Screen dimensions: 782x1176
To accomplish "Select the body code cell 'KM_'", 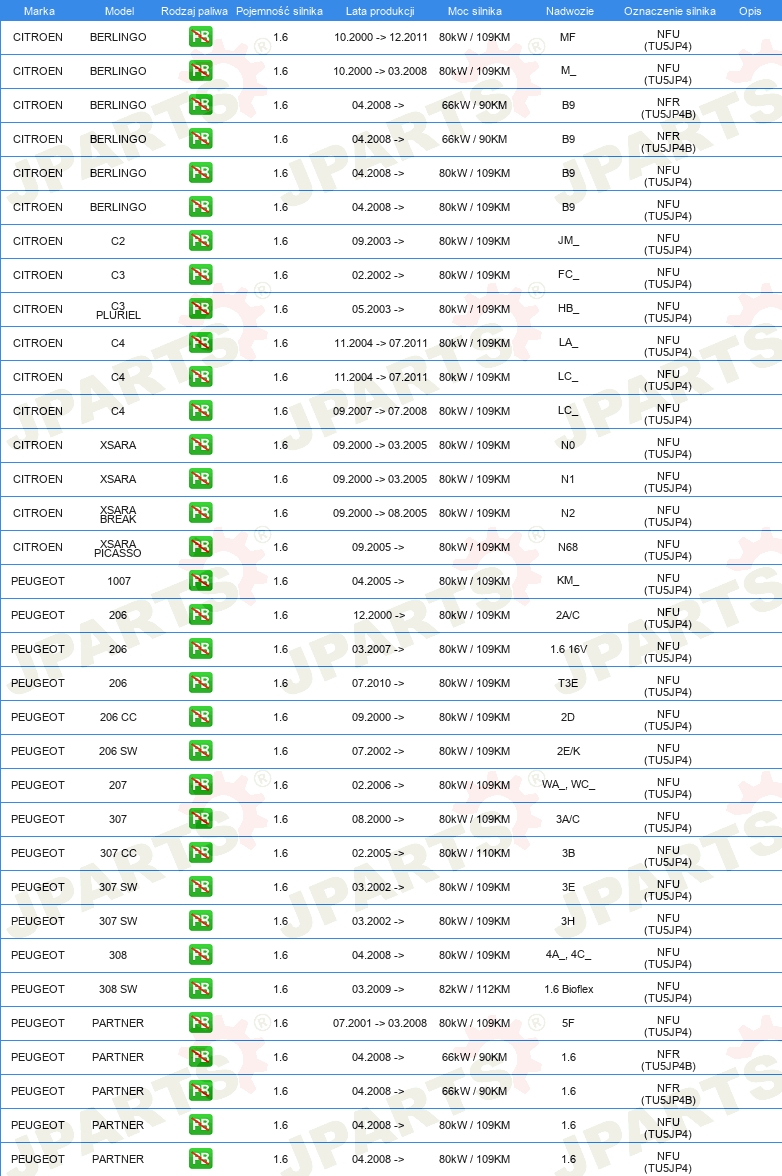I will 568,580.
